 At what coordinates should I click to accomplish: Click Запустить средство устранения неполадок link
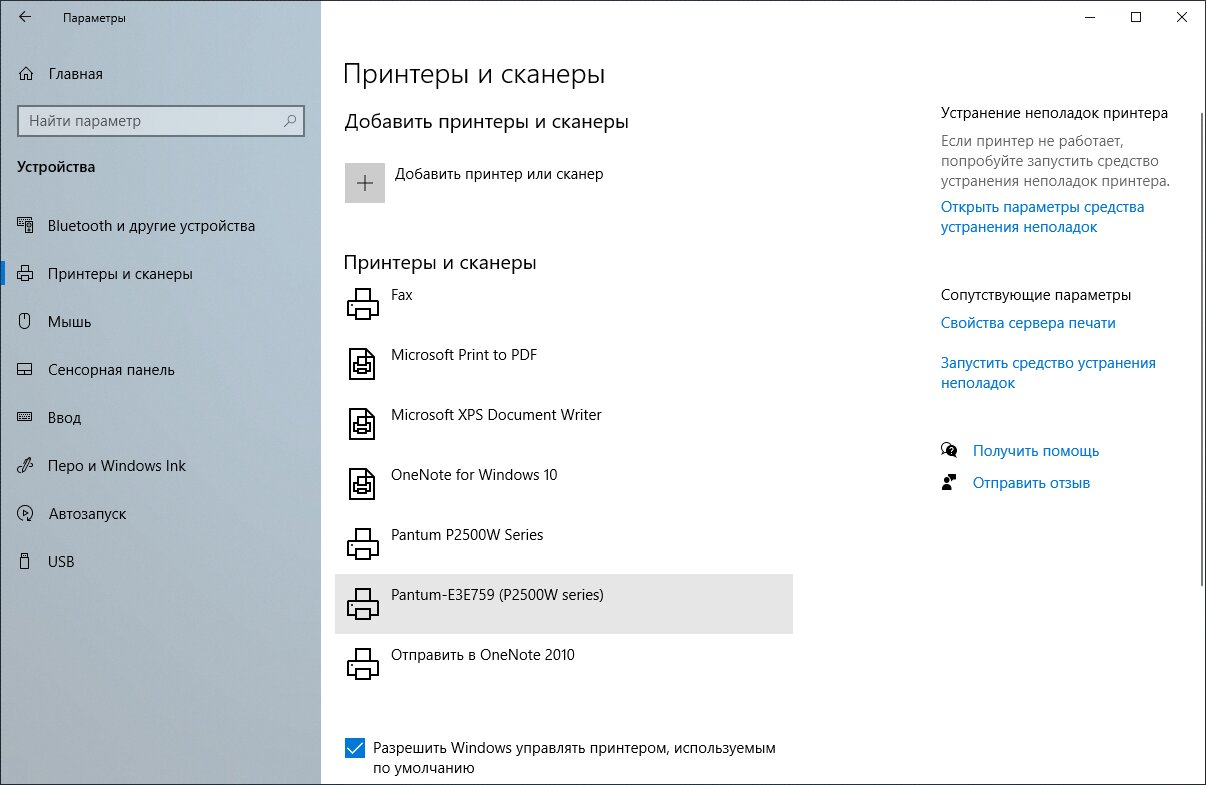pos(1048,373)
